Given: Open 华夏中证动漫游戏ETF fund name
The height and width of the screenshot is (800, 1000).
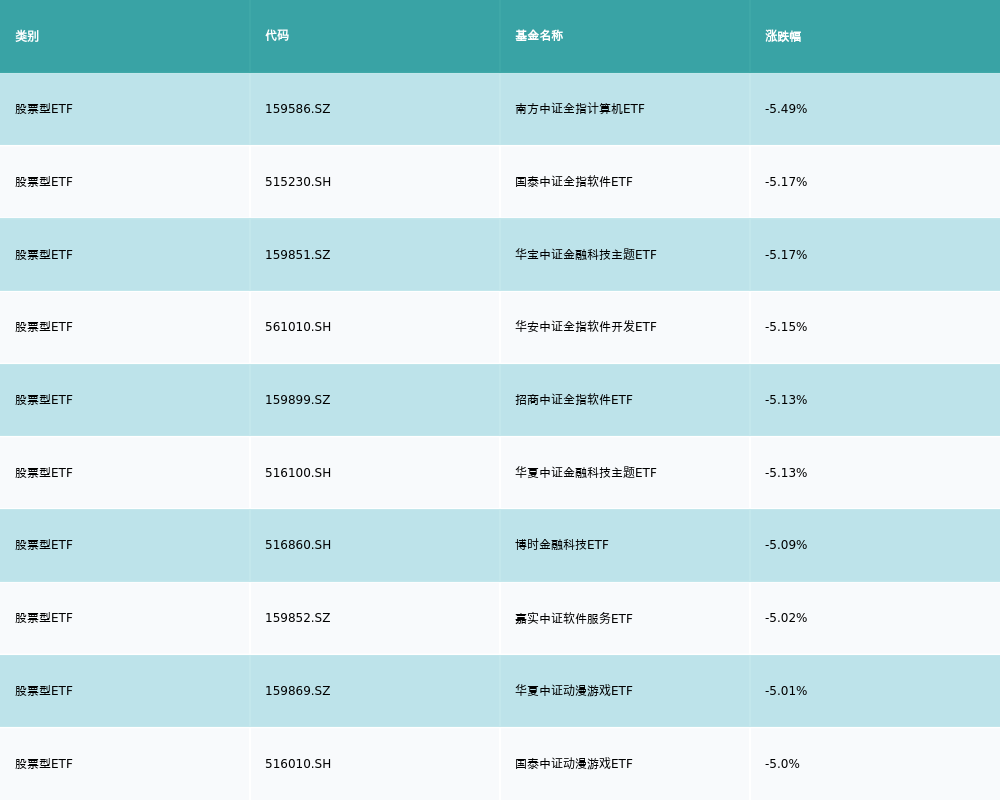Looking at the screenshot, I should click(x=573, y=691).
